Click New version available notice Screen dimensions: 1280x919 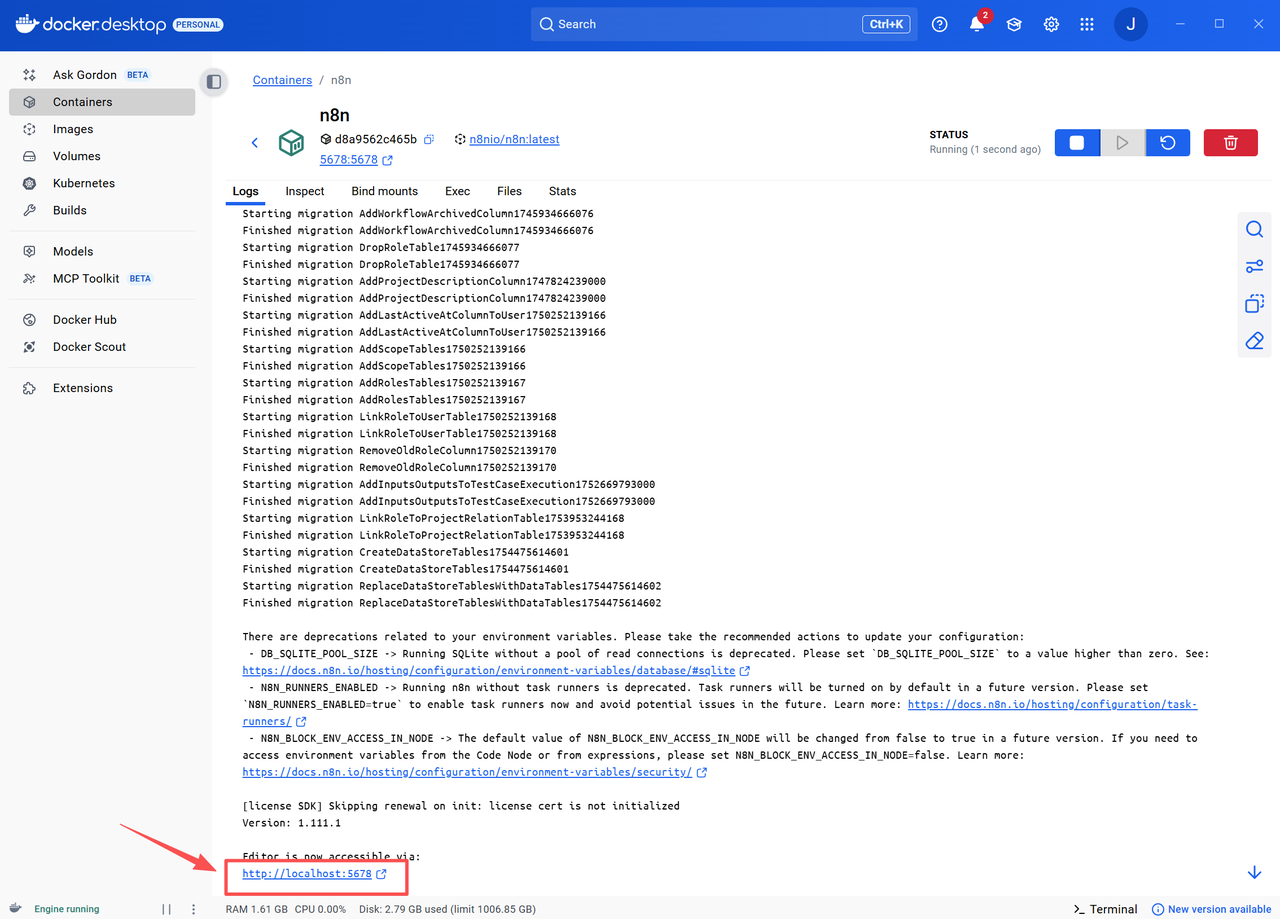click(1211, 909)
